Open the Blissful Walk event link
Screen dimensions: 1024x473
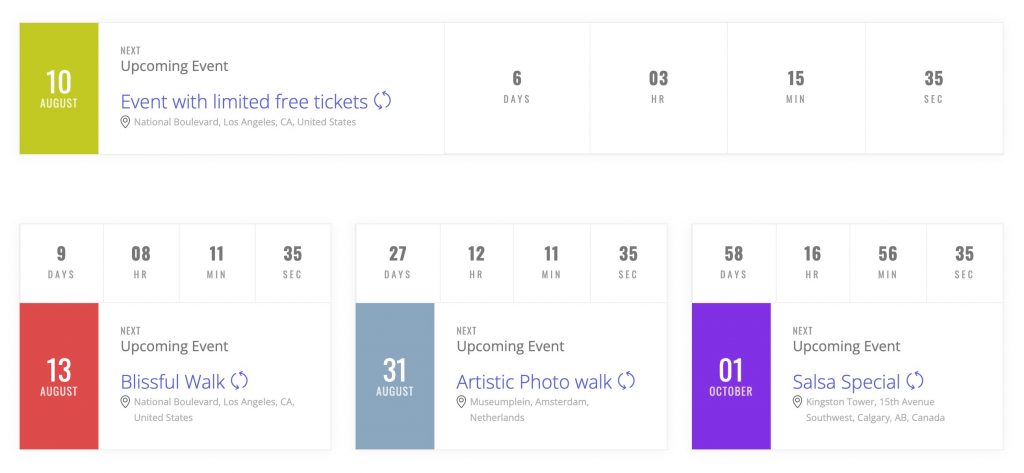173,382
